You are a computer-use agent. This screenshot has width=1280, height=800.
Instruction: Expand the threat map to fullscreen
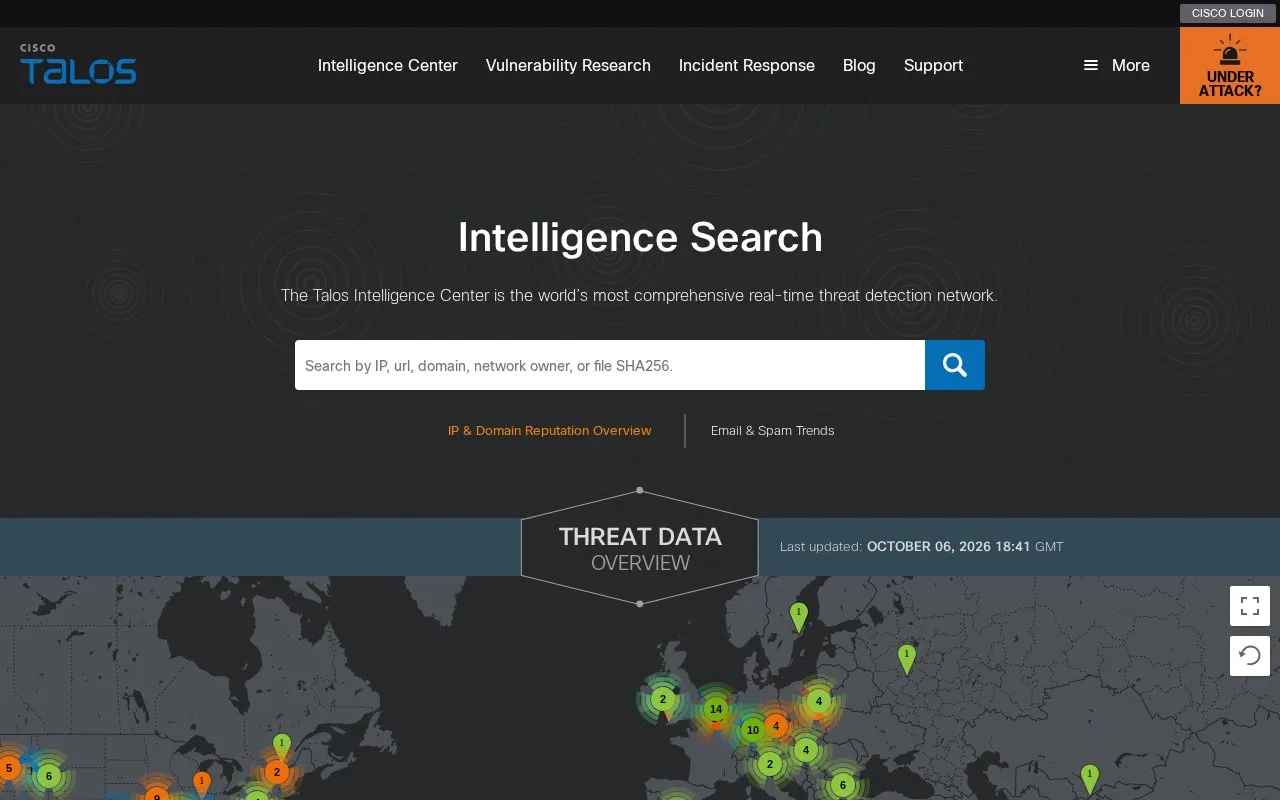[x=1250, y=606]
